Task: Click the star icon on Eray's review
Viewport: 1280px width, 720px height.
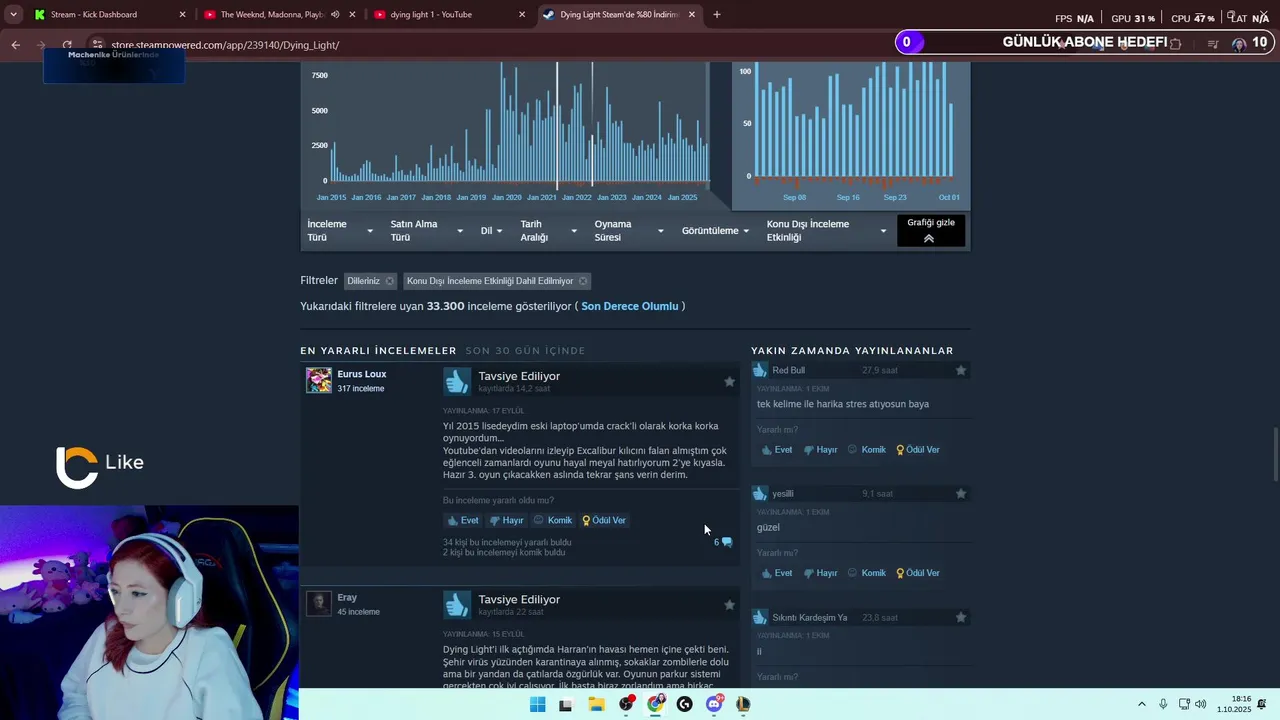Action: click(729, 604)
